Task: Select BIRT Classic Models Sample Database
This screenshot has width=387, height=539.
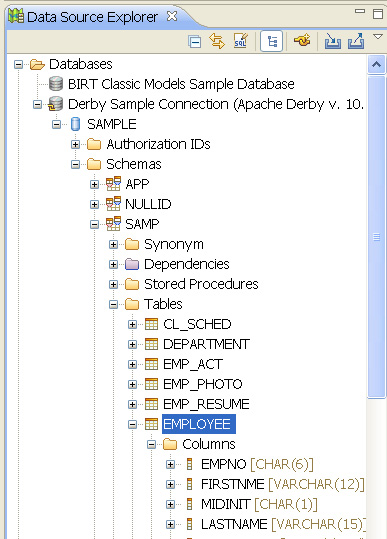Action: (181, 84)
